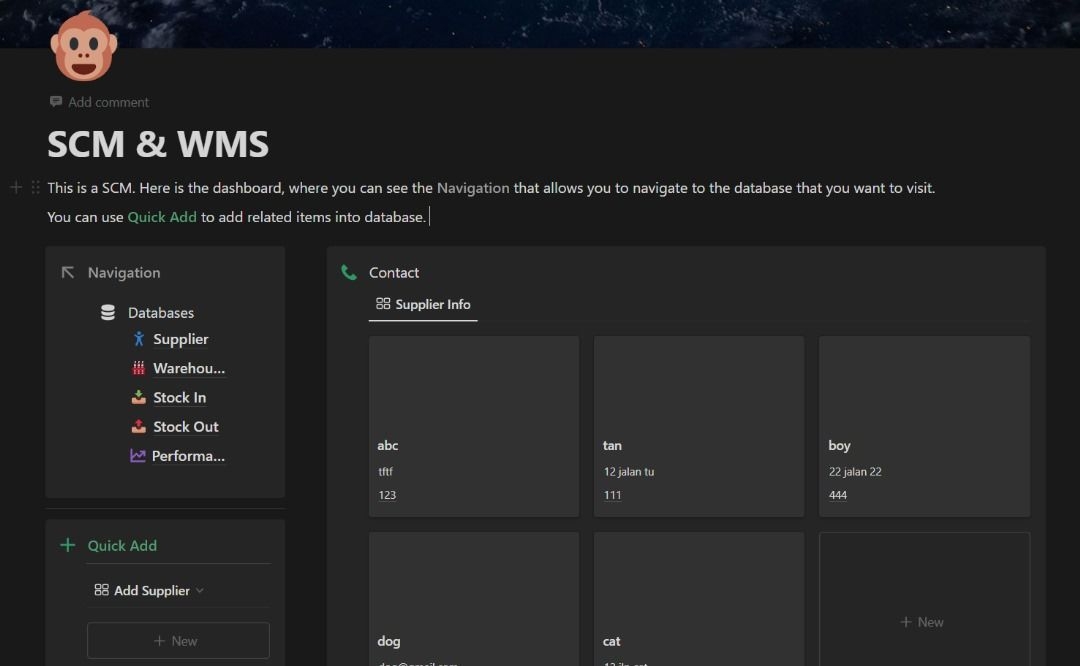Open the Stock In database link
1080x666 pixels.
click(179, 397)
